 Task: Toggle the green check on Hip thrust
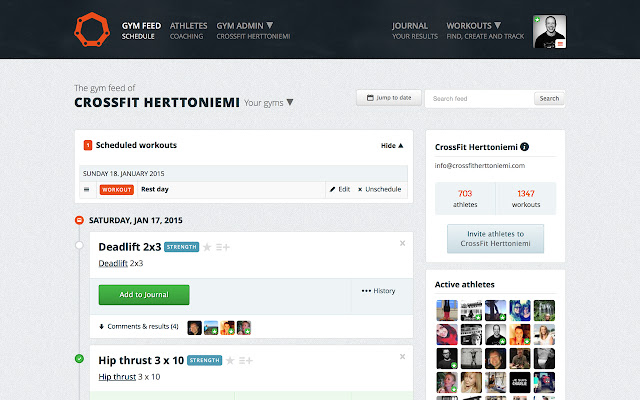[x=80, y=358]
